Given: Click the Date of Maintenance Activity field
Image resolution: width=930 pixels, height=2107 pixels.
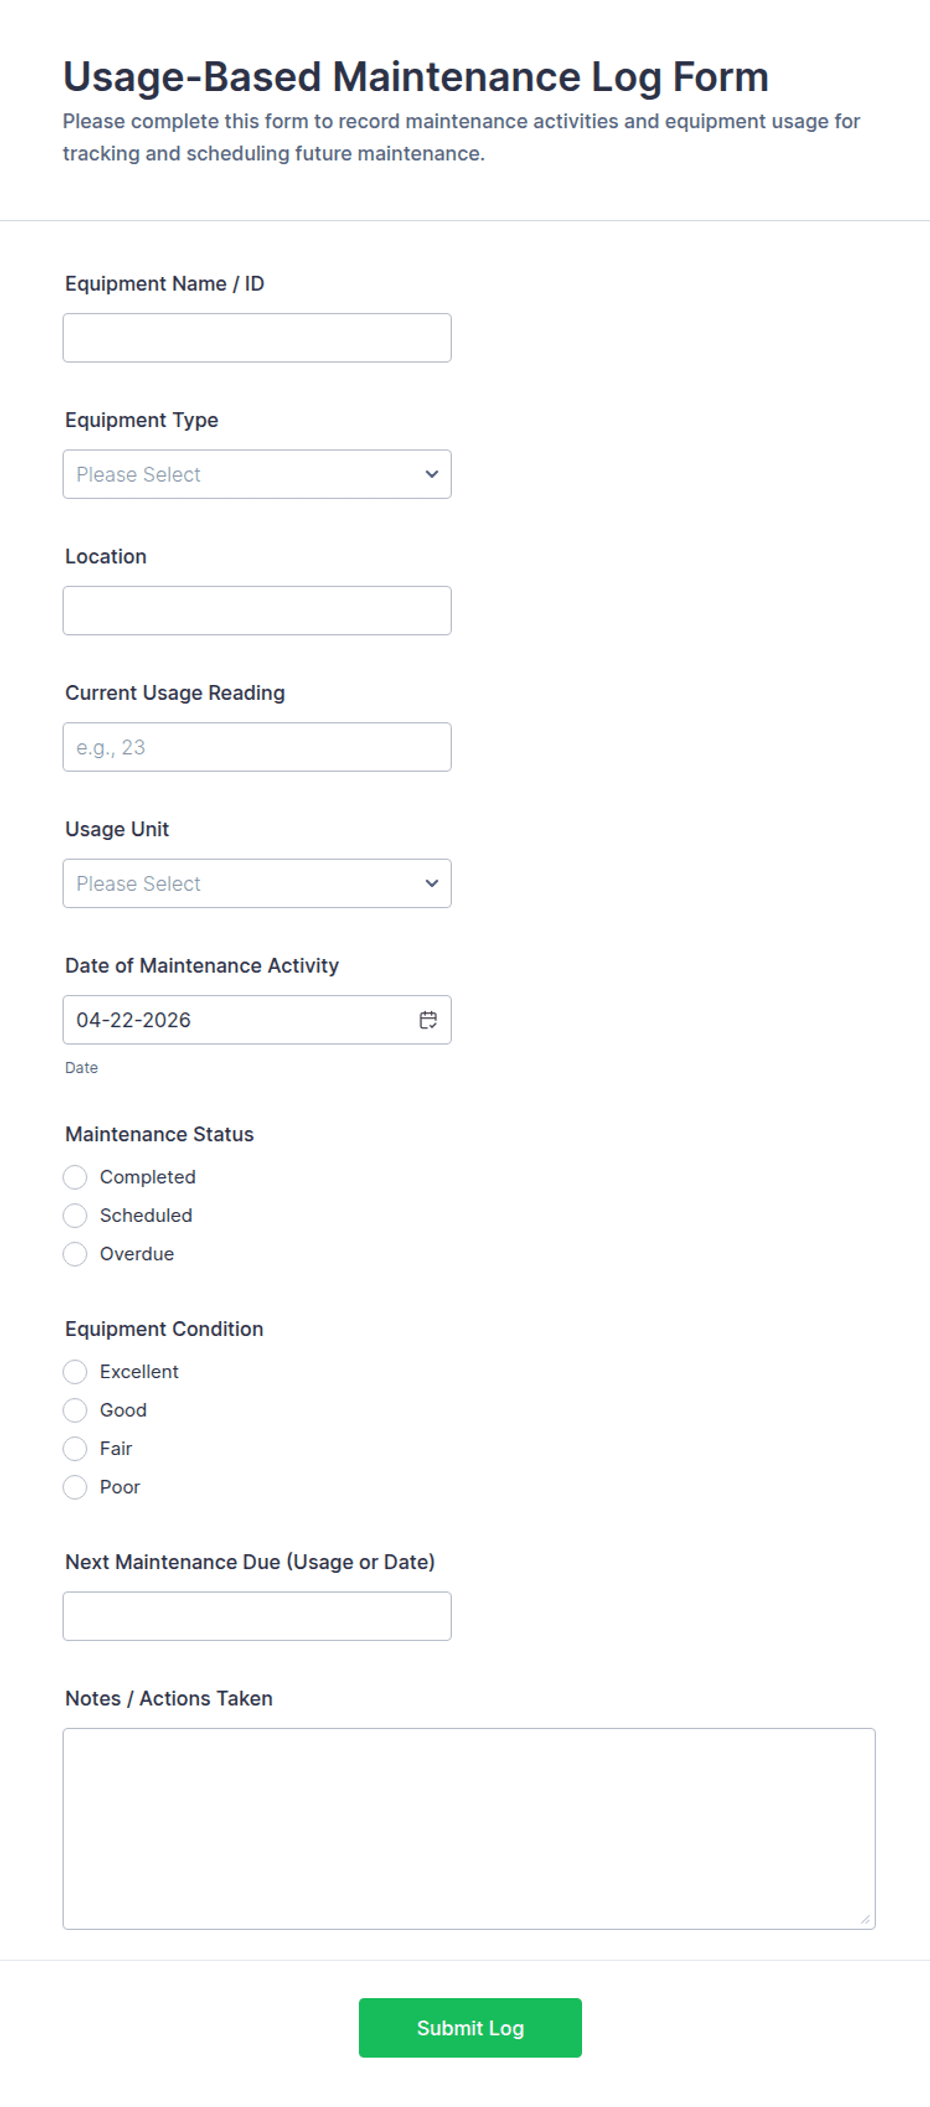Looking at the screenshot, I should 230,1020.
